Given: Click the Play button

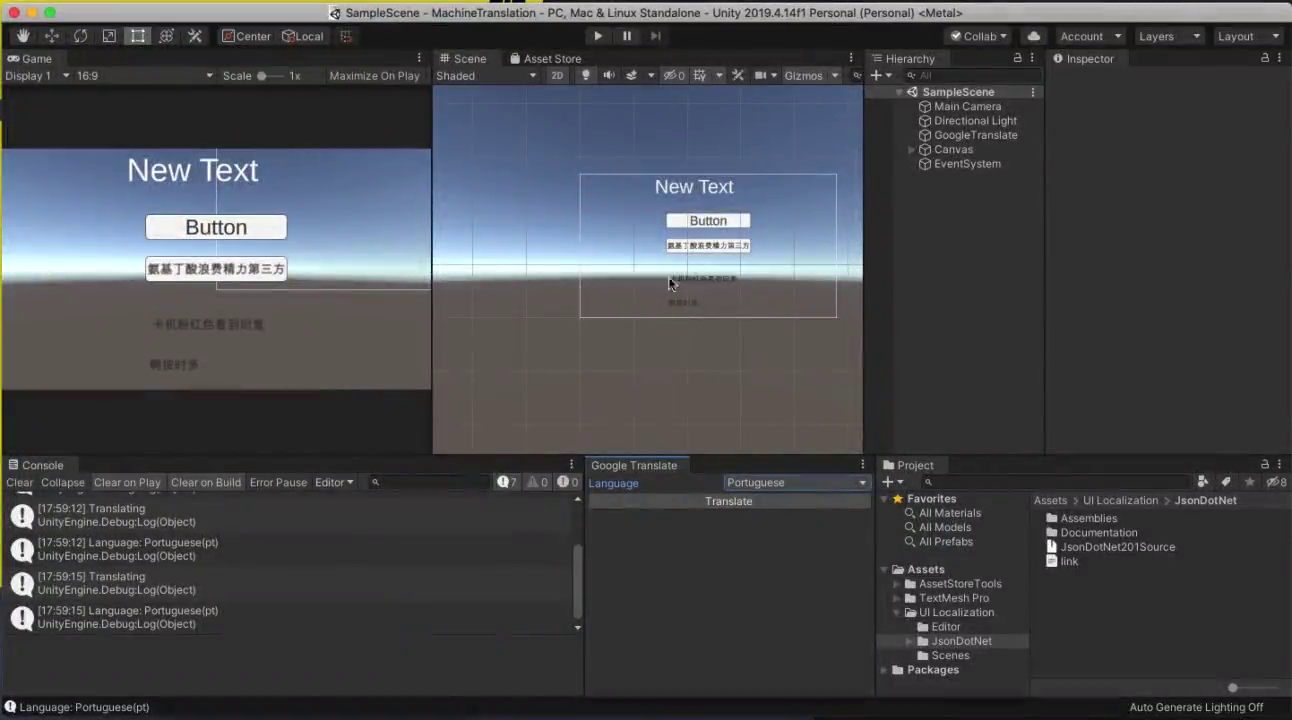Looking at the screenshot, I should point(598,36).
